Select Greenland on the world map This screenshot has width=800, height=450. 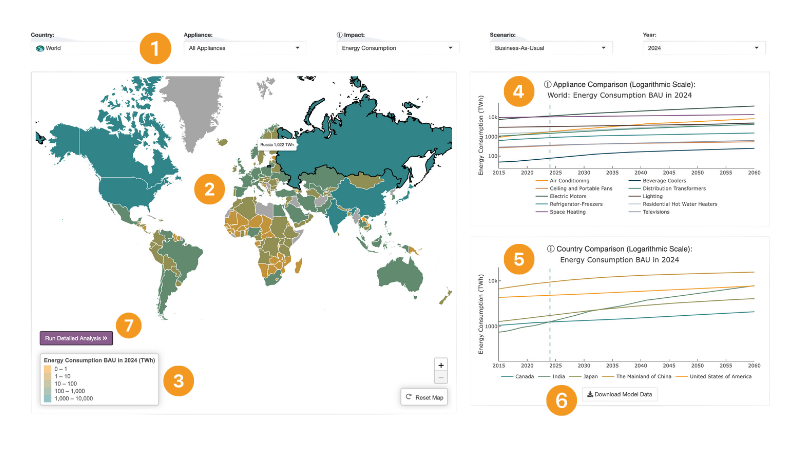click(x=193, y=110)
